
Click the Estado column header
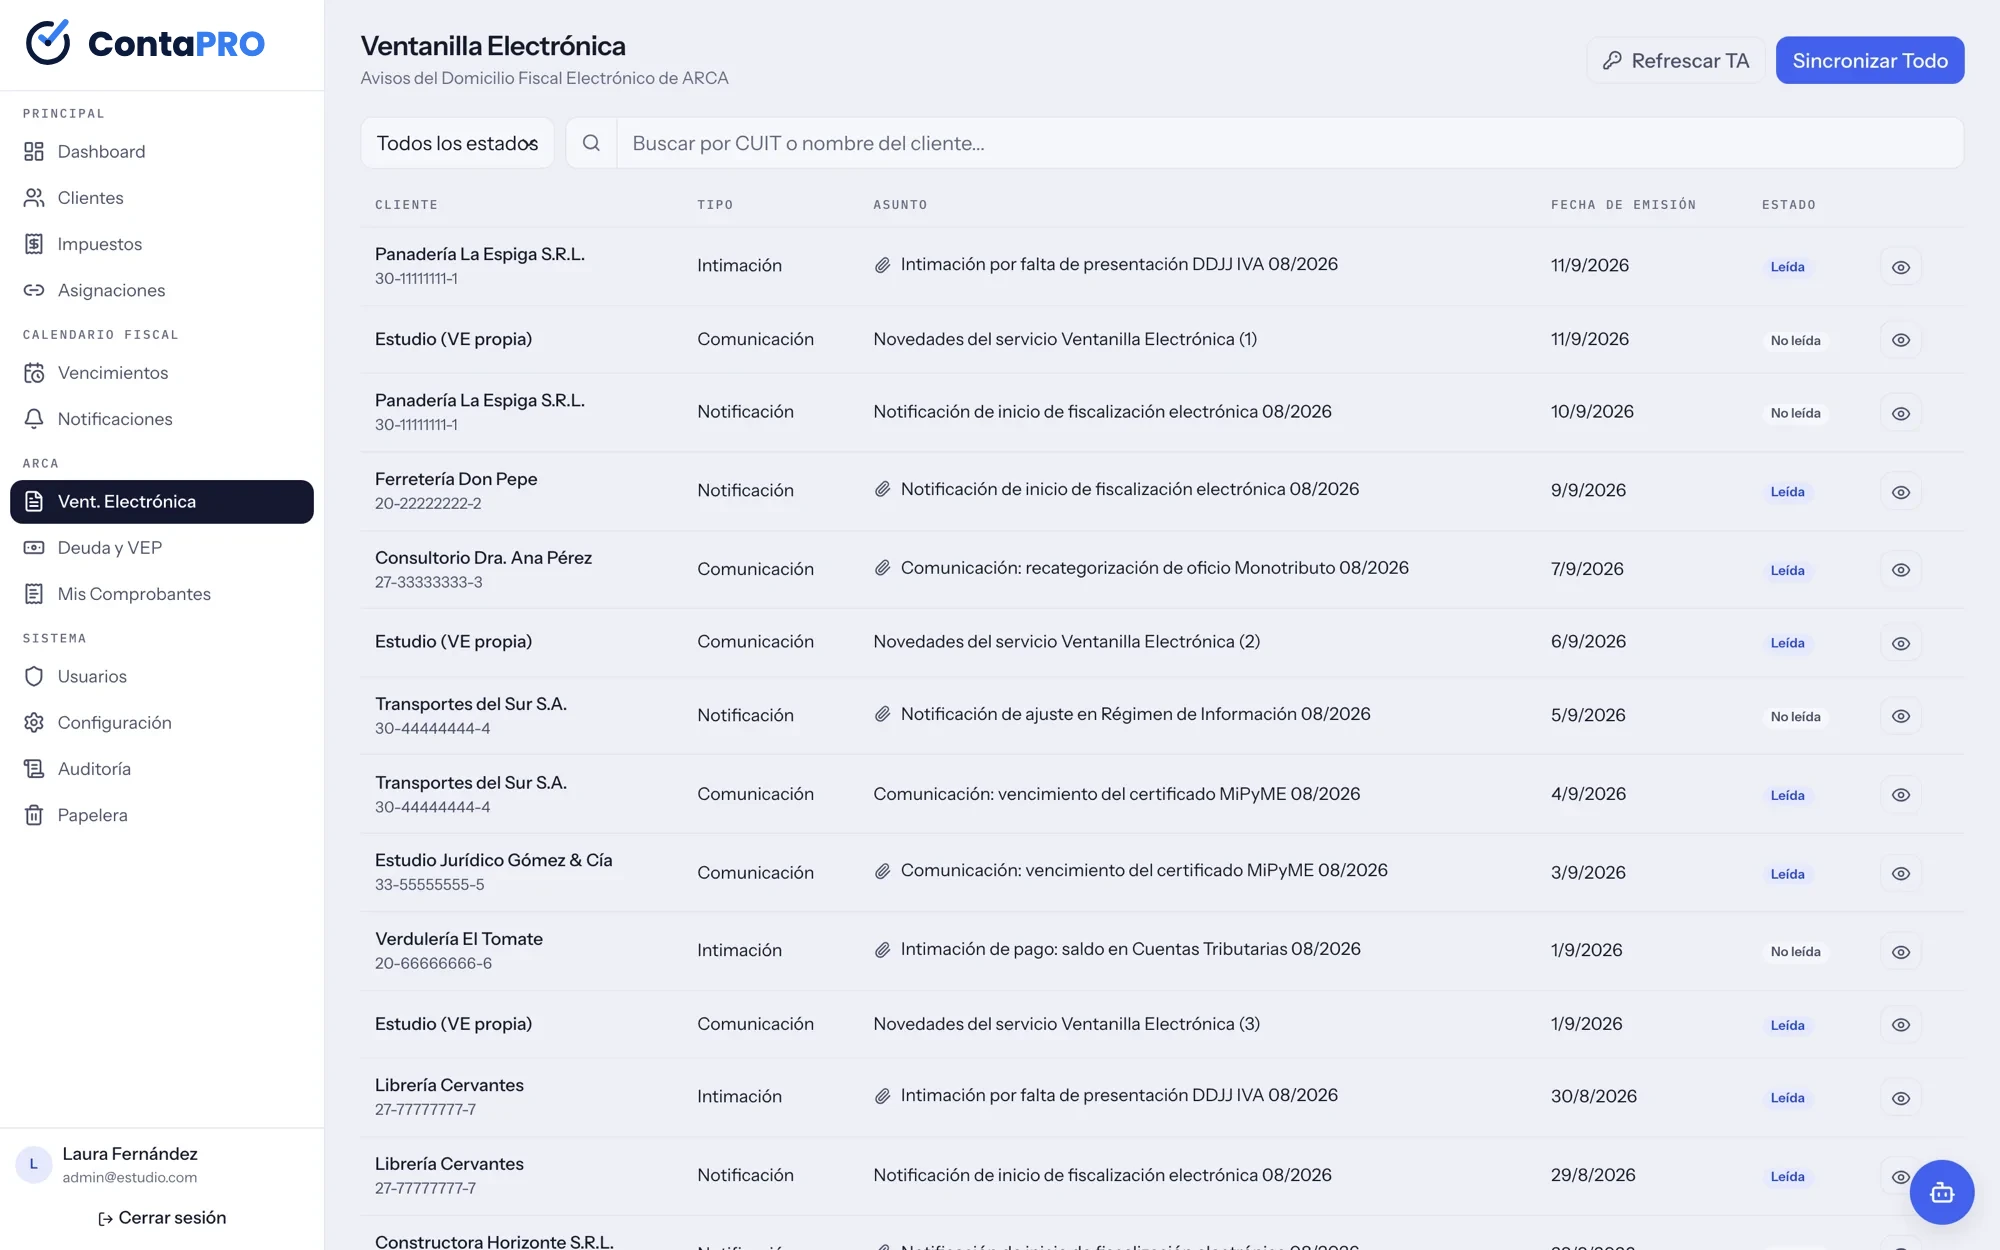click(1788, 205)
